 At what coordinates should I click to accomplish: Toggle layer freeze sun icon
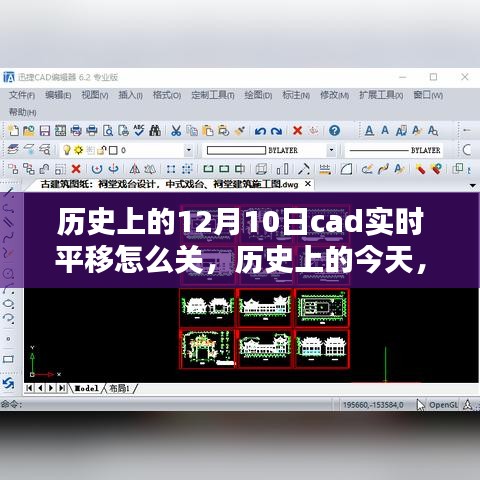[78, 150]
